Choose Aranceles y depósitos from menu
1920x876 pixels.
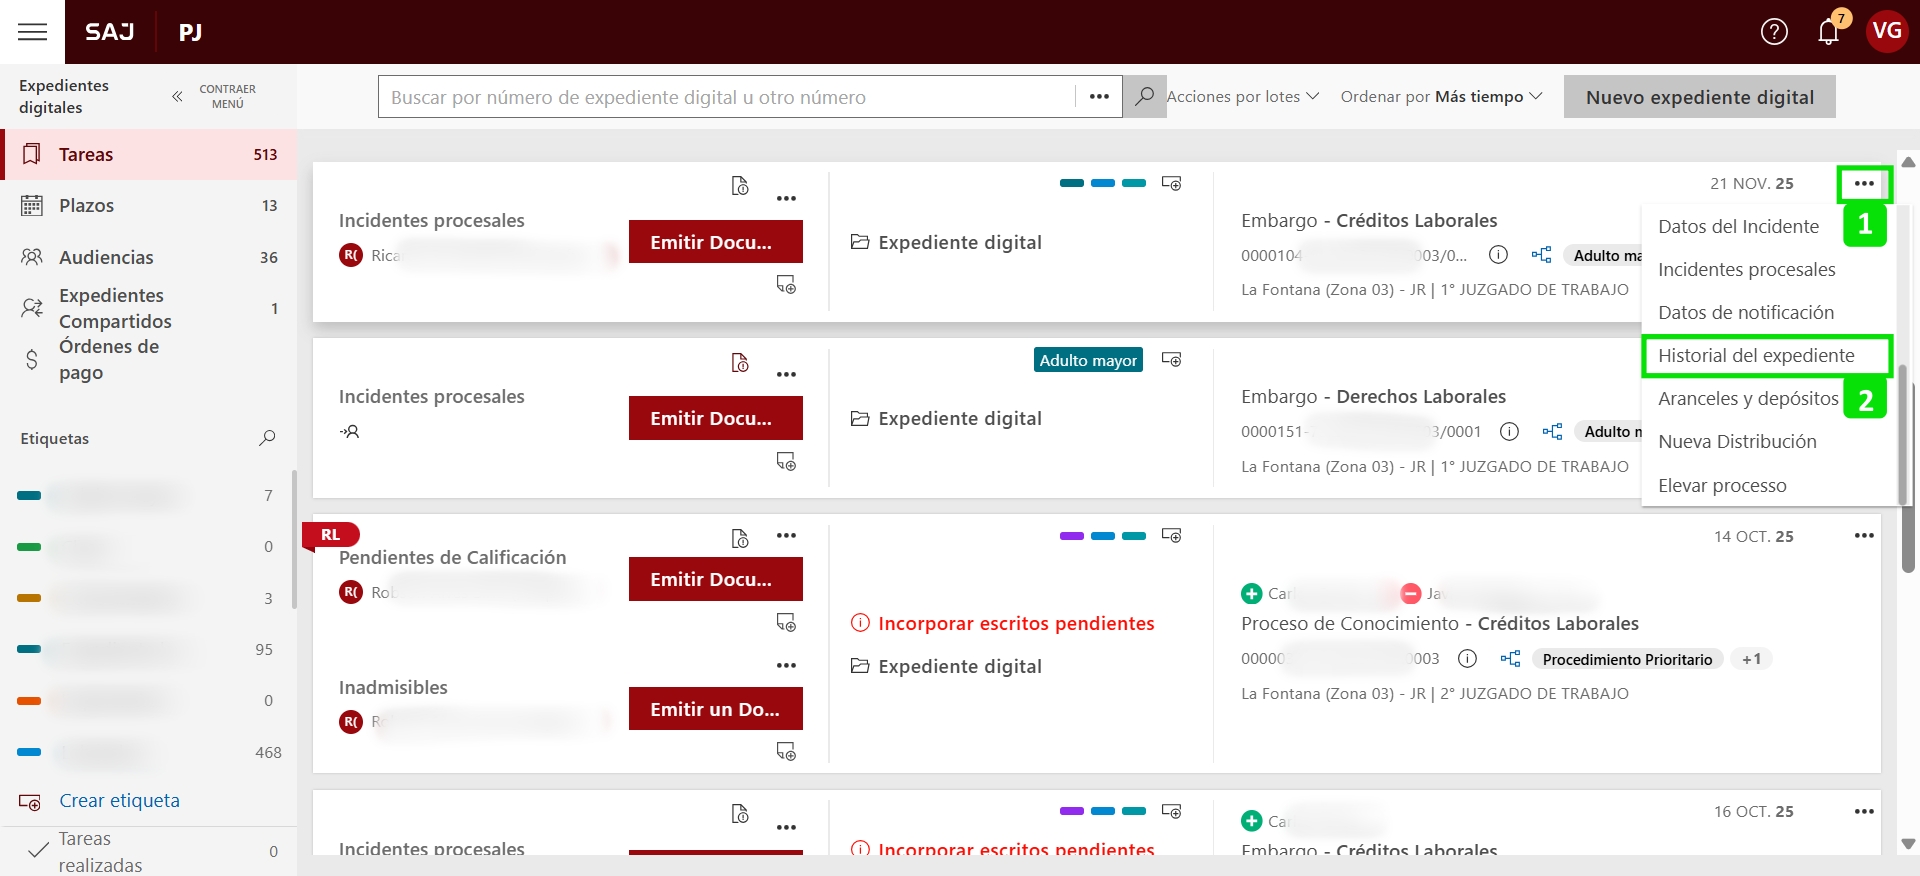pyautogui.click(x=1747, y=399)
